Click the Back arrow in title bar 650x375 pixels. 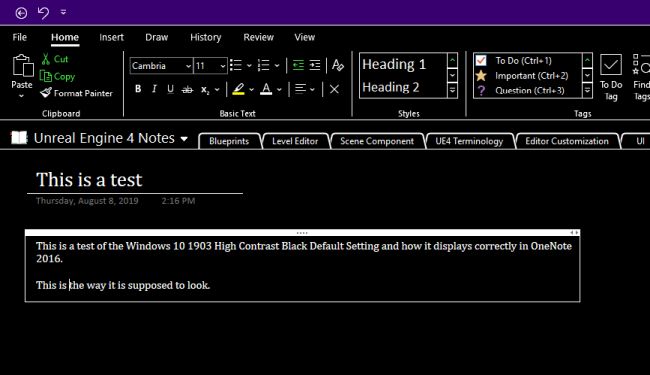21,13
